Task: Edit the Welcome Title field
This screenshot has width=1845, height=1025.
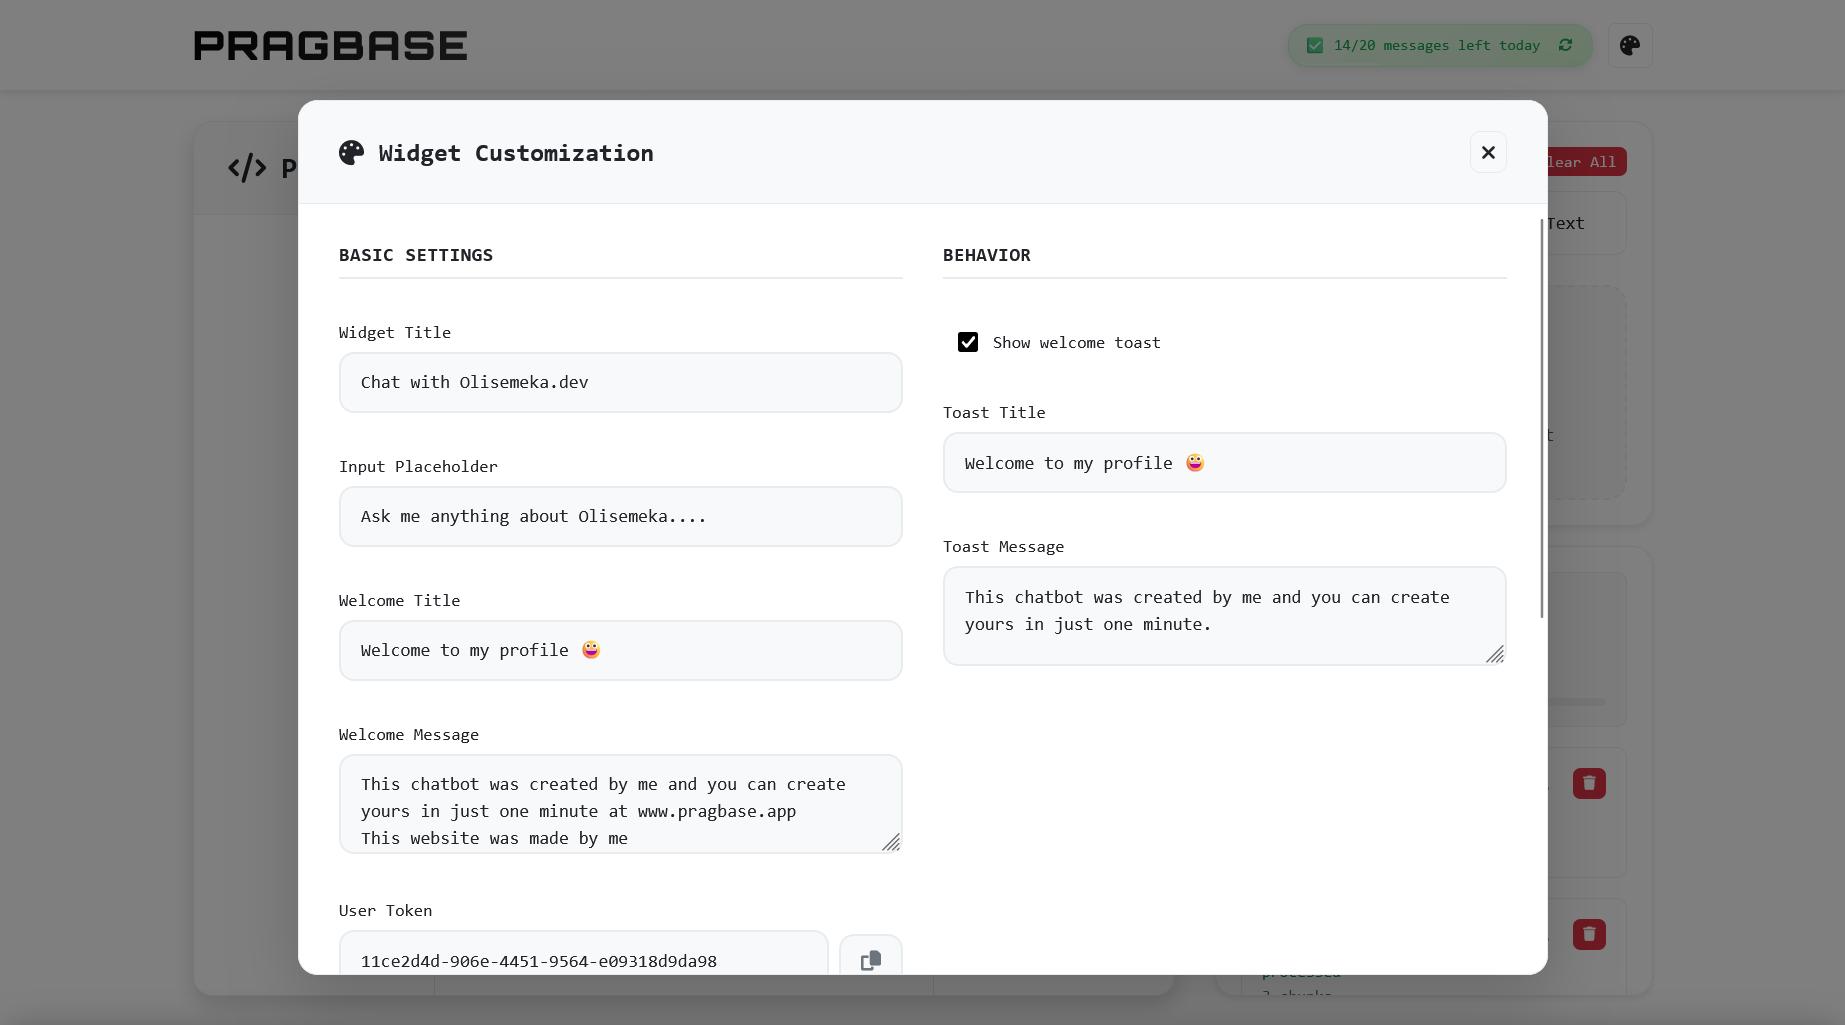Action: (621, 650)
